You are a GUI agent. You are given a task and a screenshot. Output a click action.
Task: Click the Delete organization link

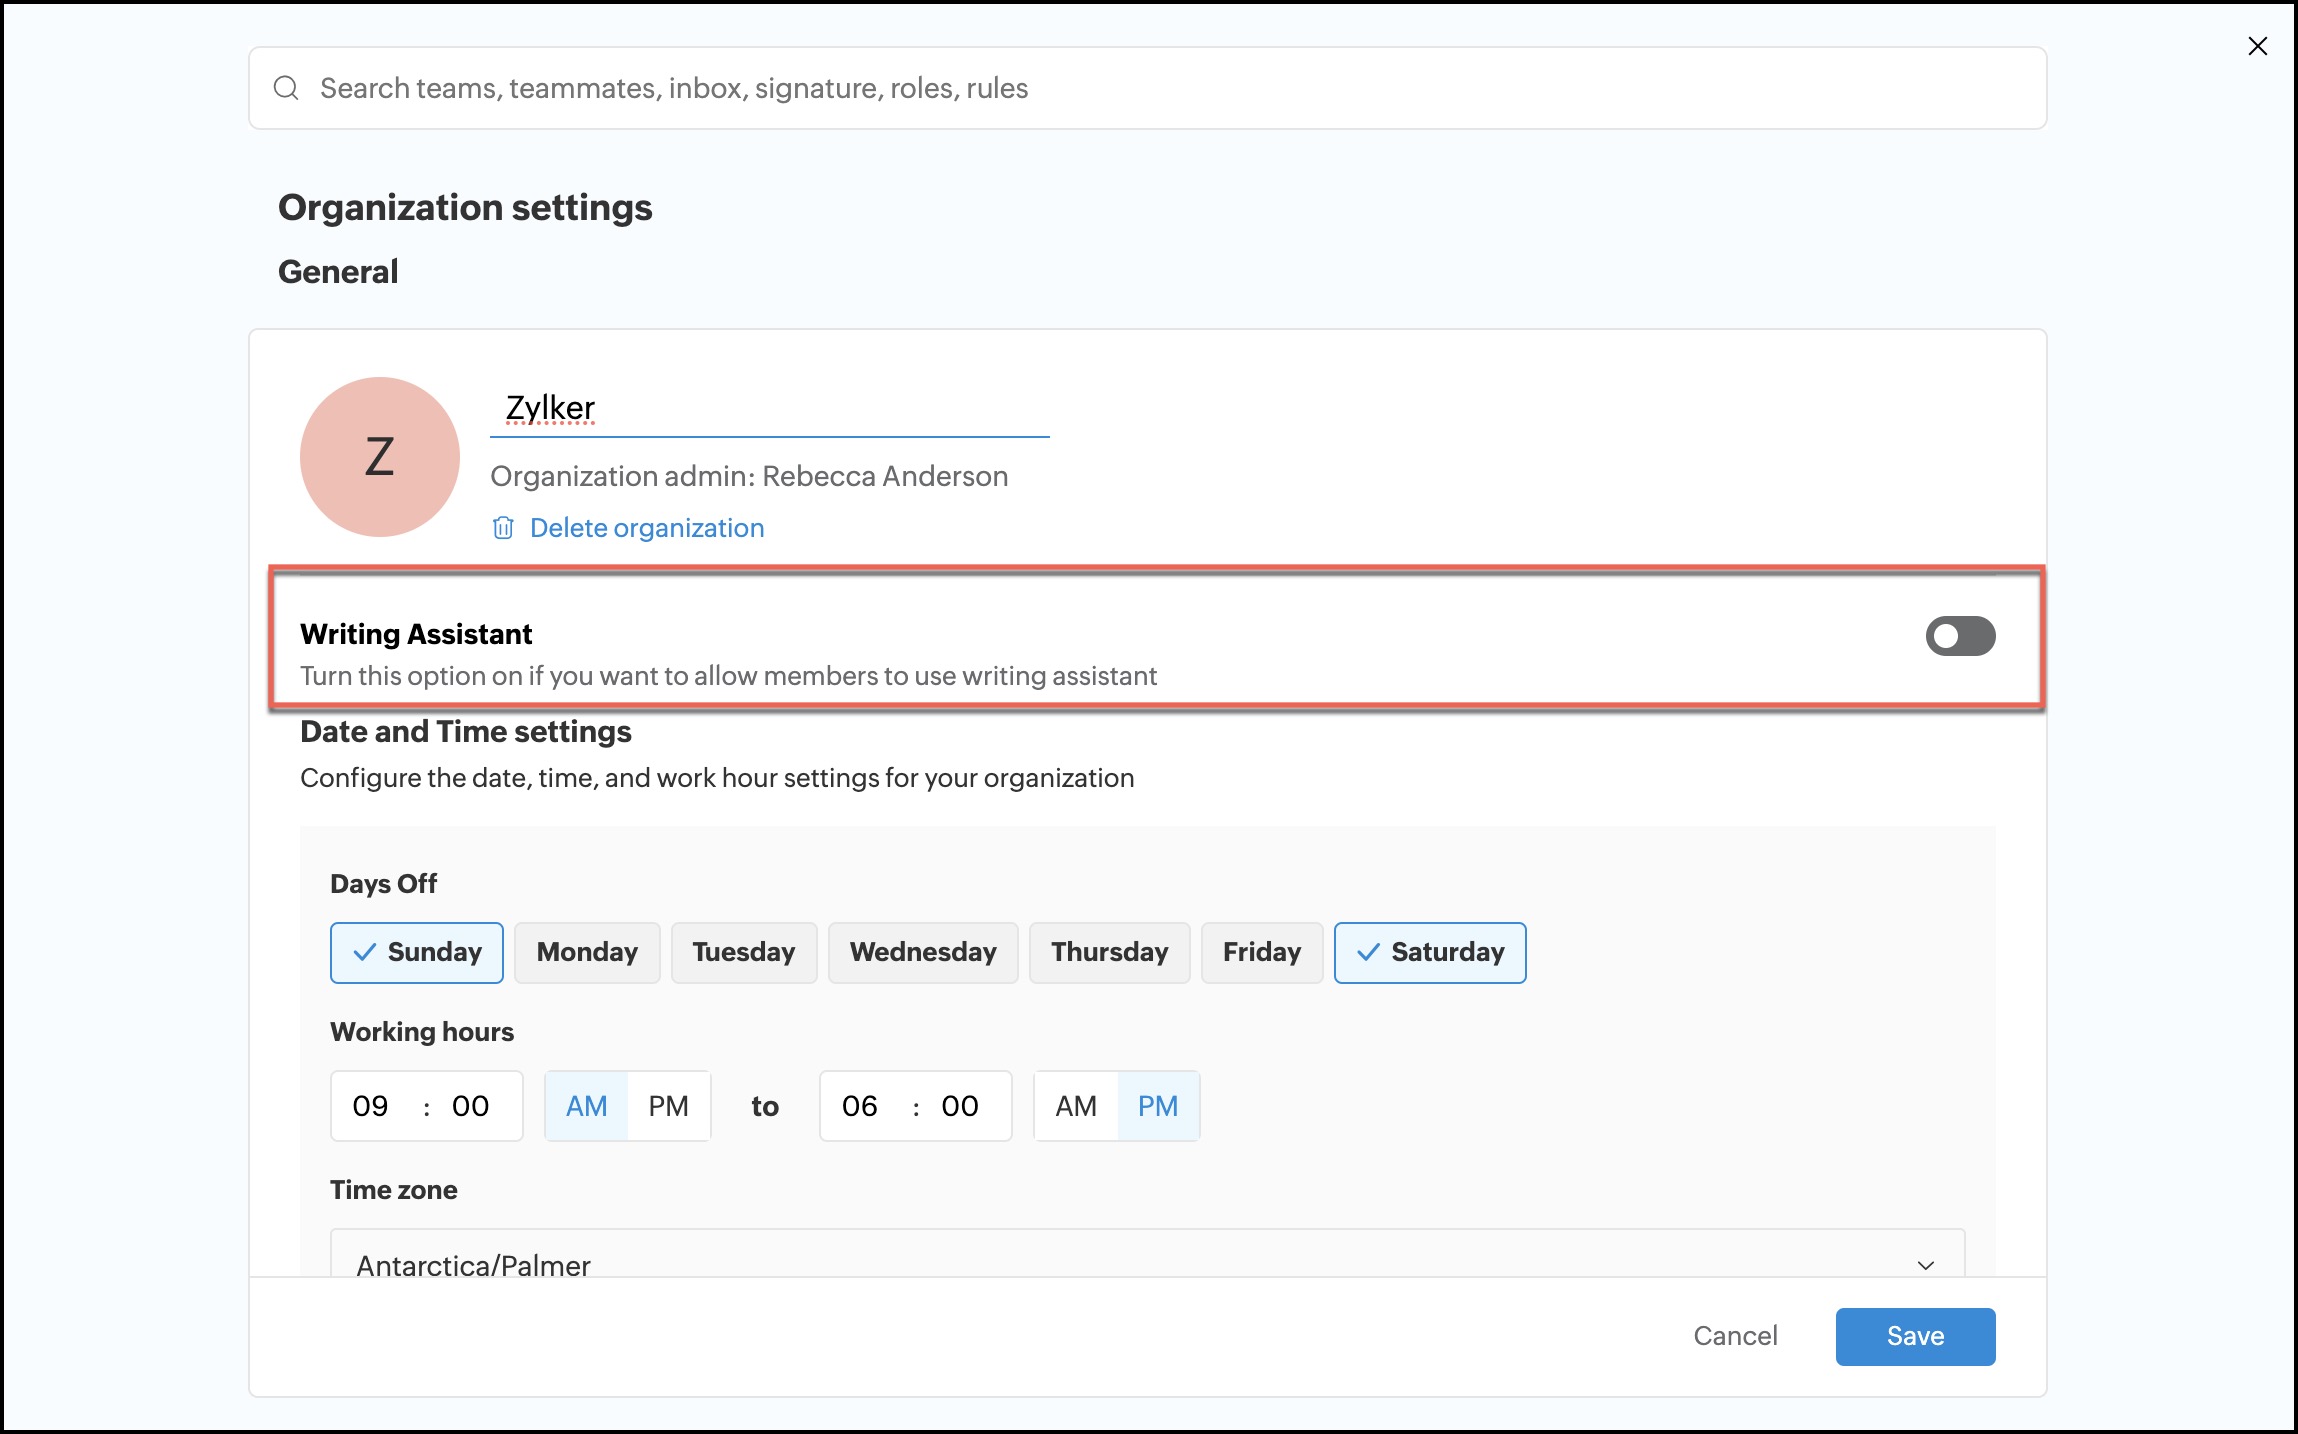[x=646, y=528]
